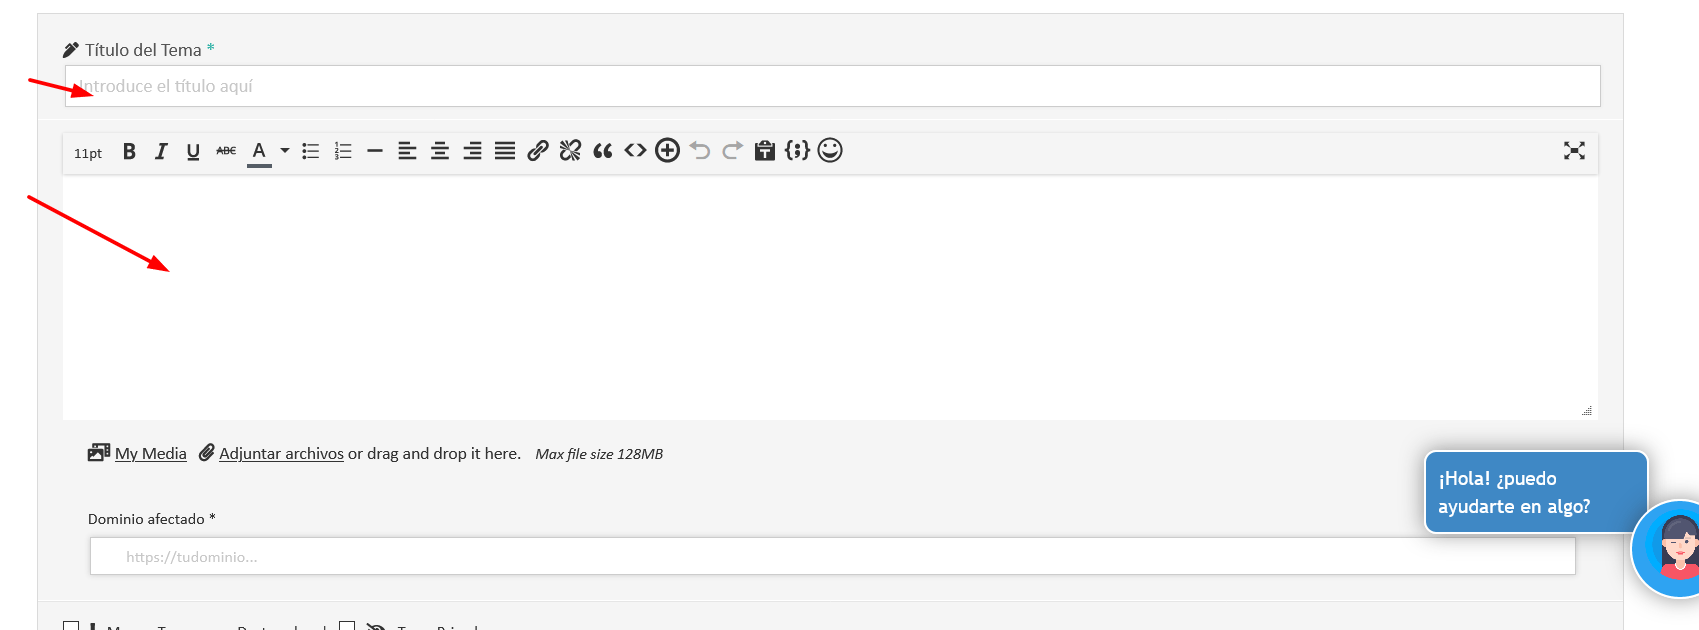Click the Adjuntar archivos link
The image size is (1699, 630).
click(x=281, y=453)
